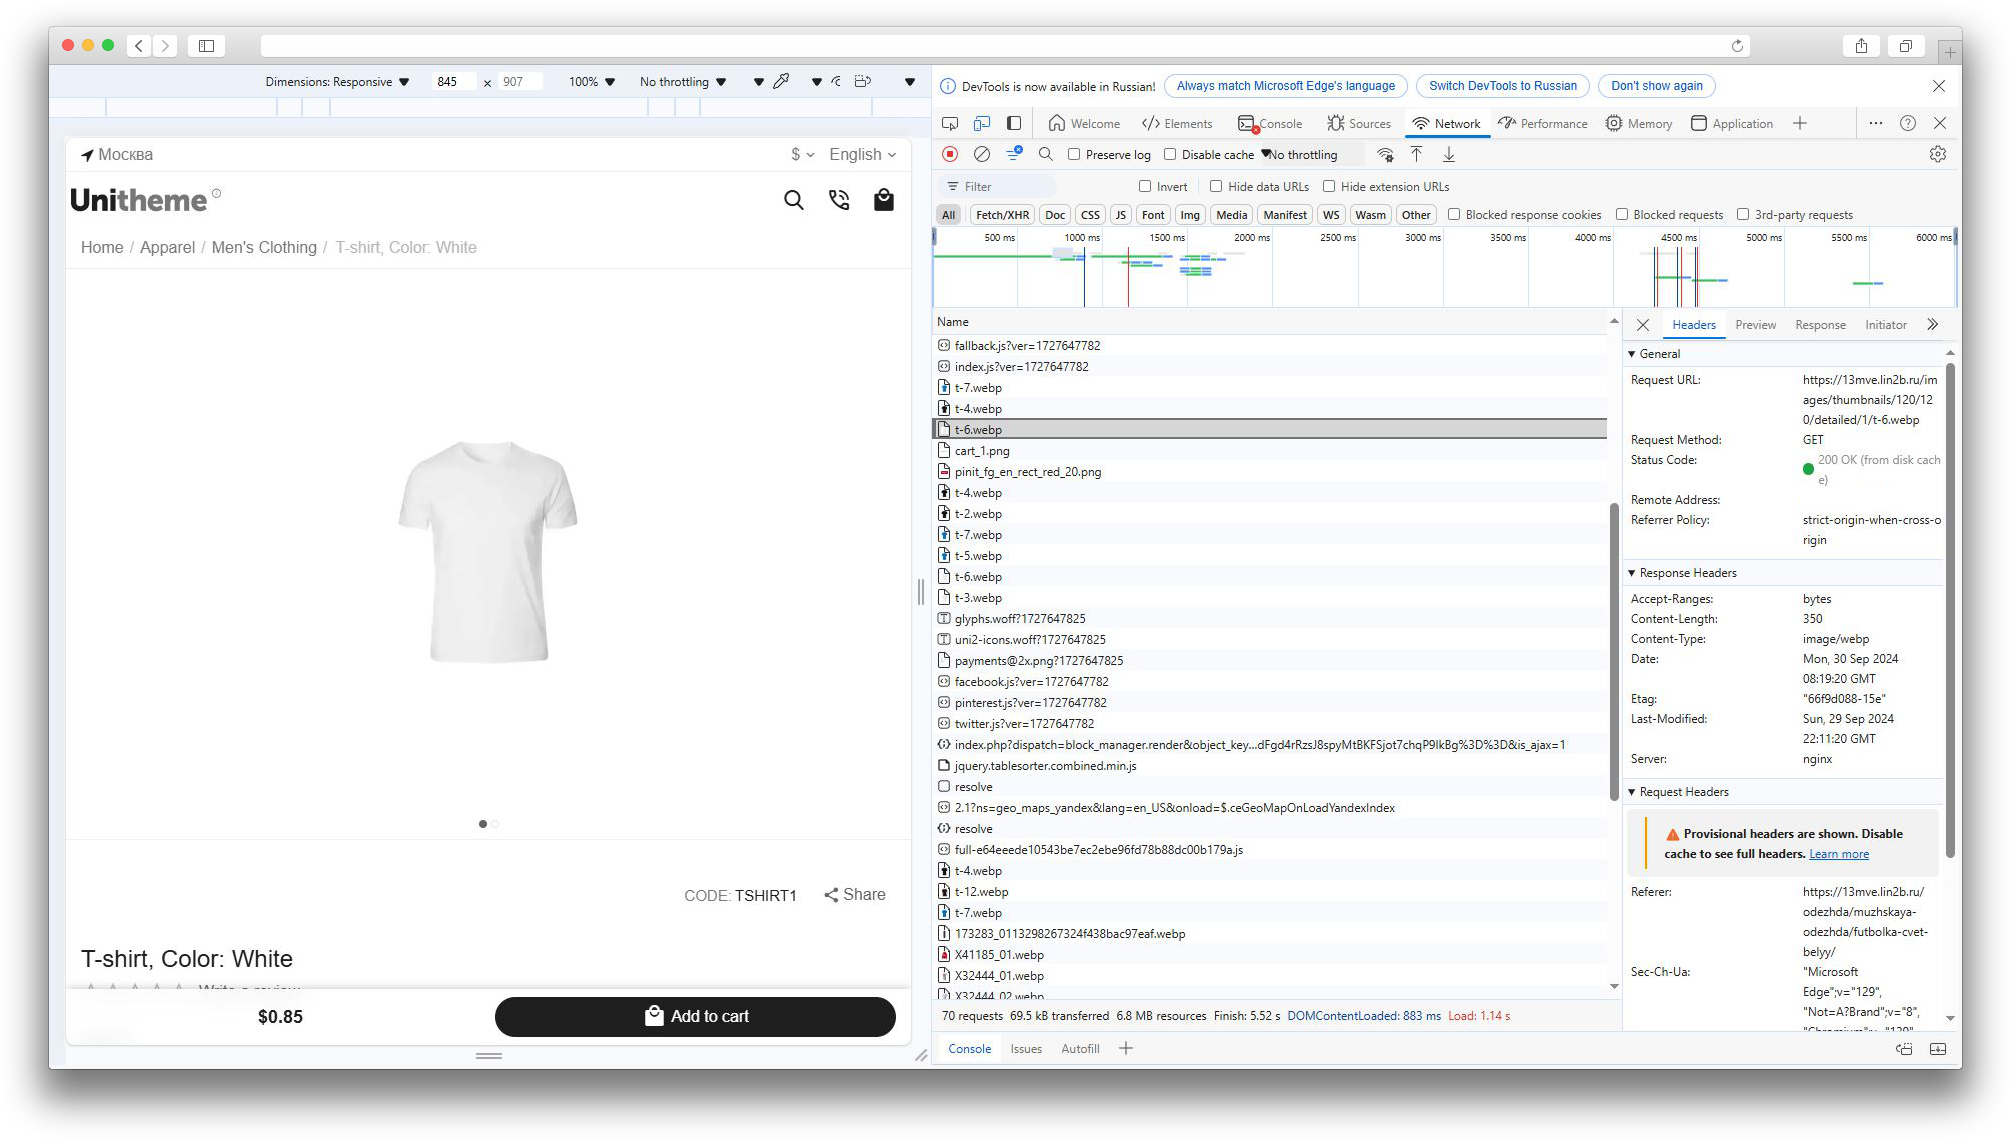This screenshot has height=1140, width=2011.
Task: Click the clear network log icon
Action: [982, 154]
